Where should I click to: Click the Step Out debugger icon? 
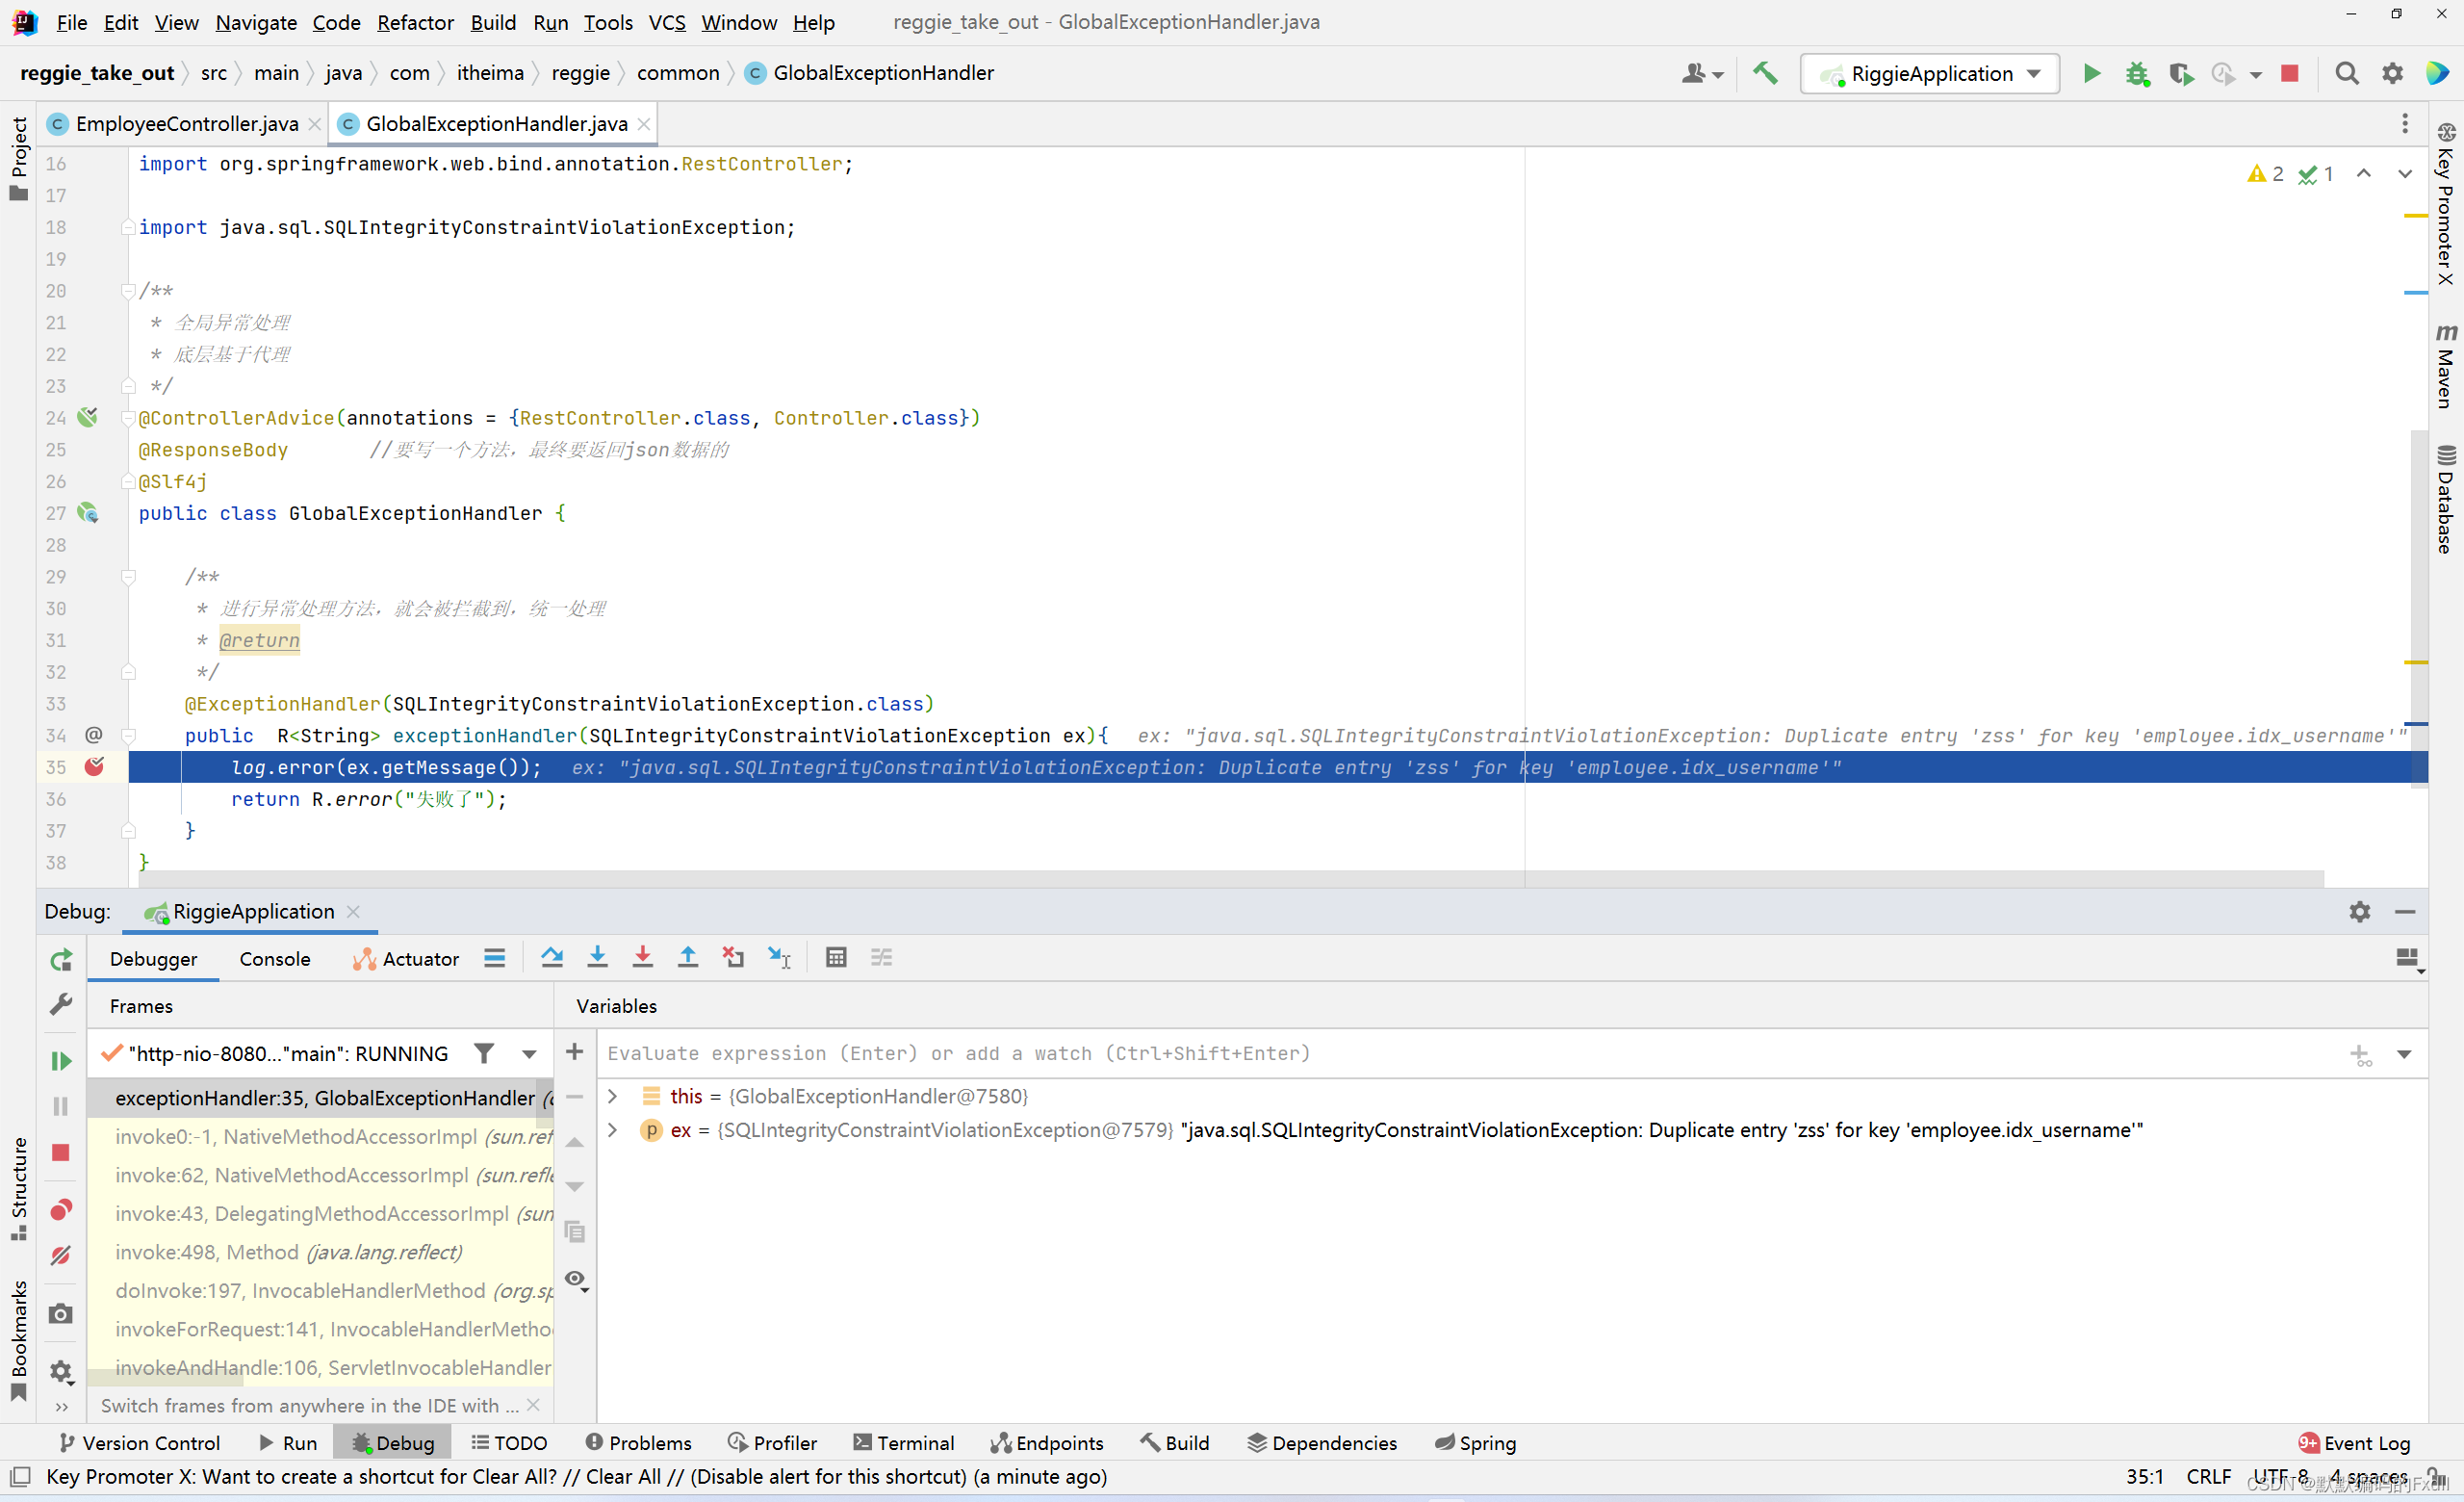click(x=688, y=958)
